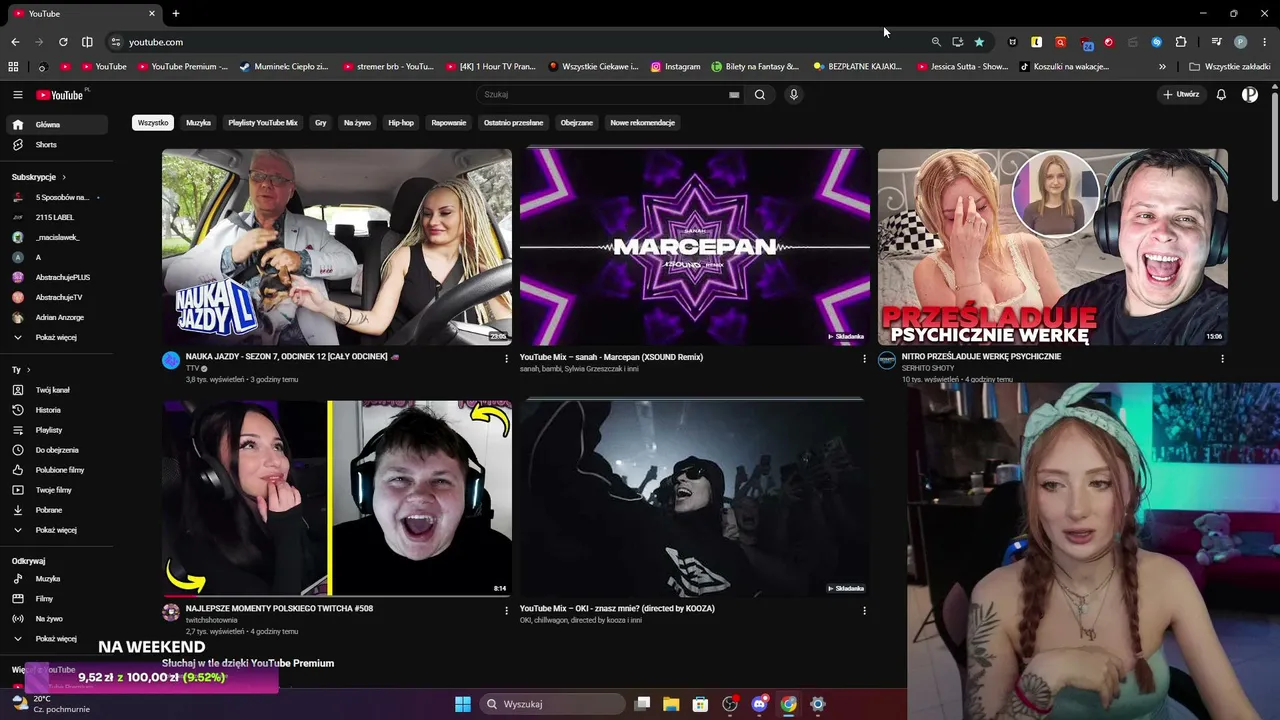Explore Na żywo in Odkrywaj section
This screenshot has width=1280, height=720.
[55, 619]
